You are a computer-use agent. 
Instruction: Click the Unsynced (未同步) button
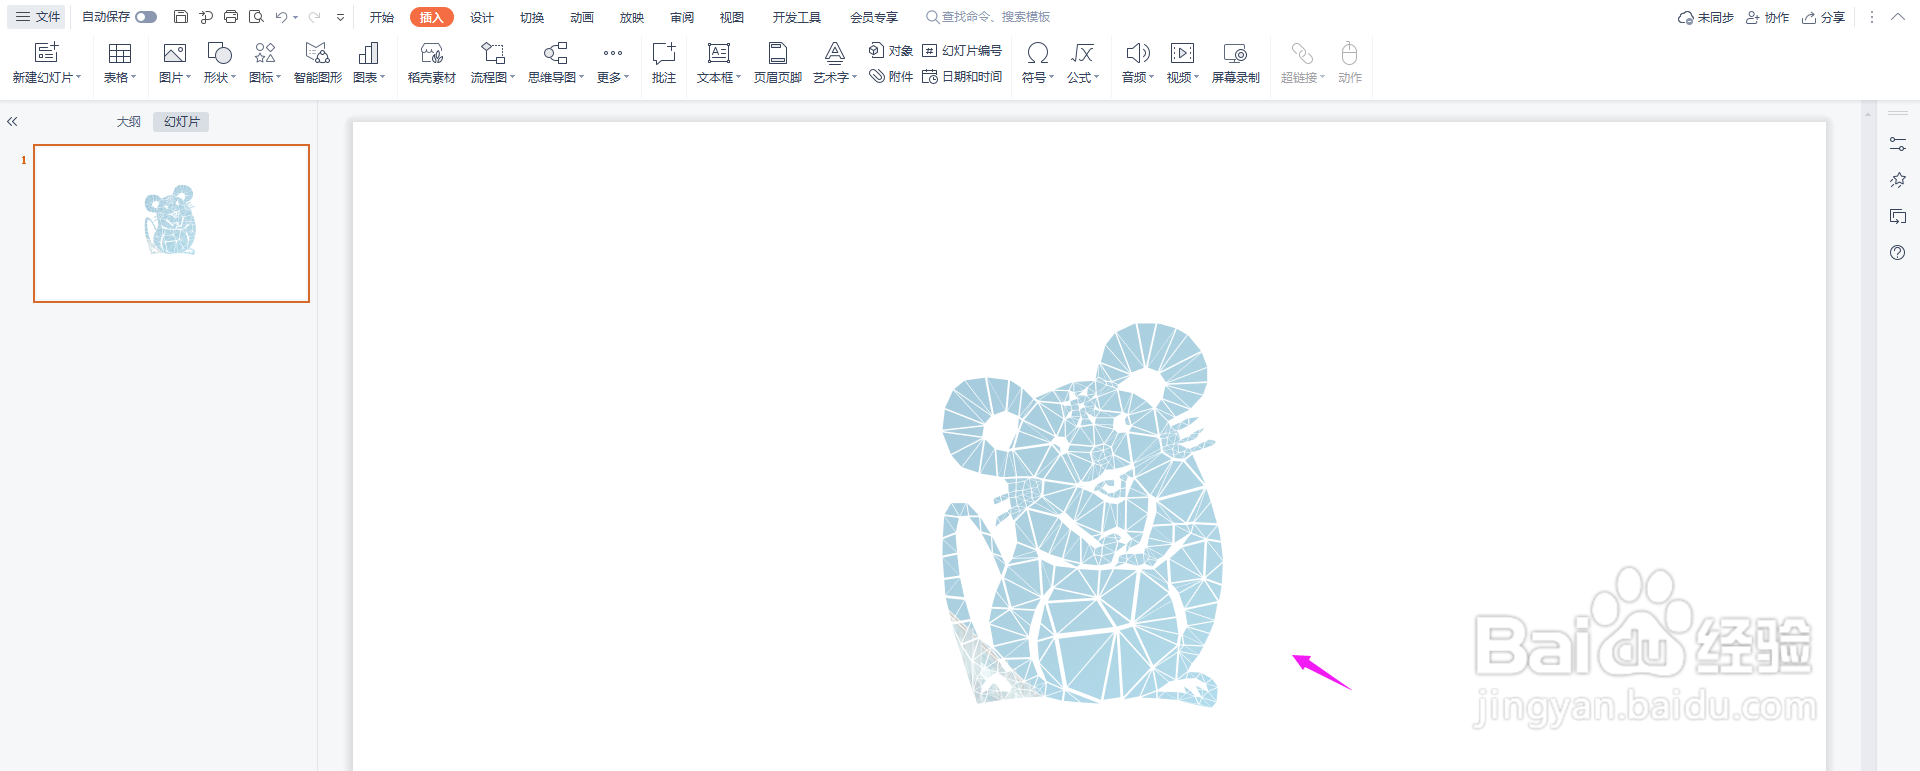[x=1706, y=17]
